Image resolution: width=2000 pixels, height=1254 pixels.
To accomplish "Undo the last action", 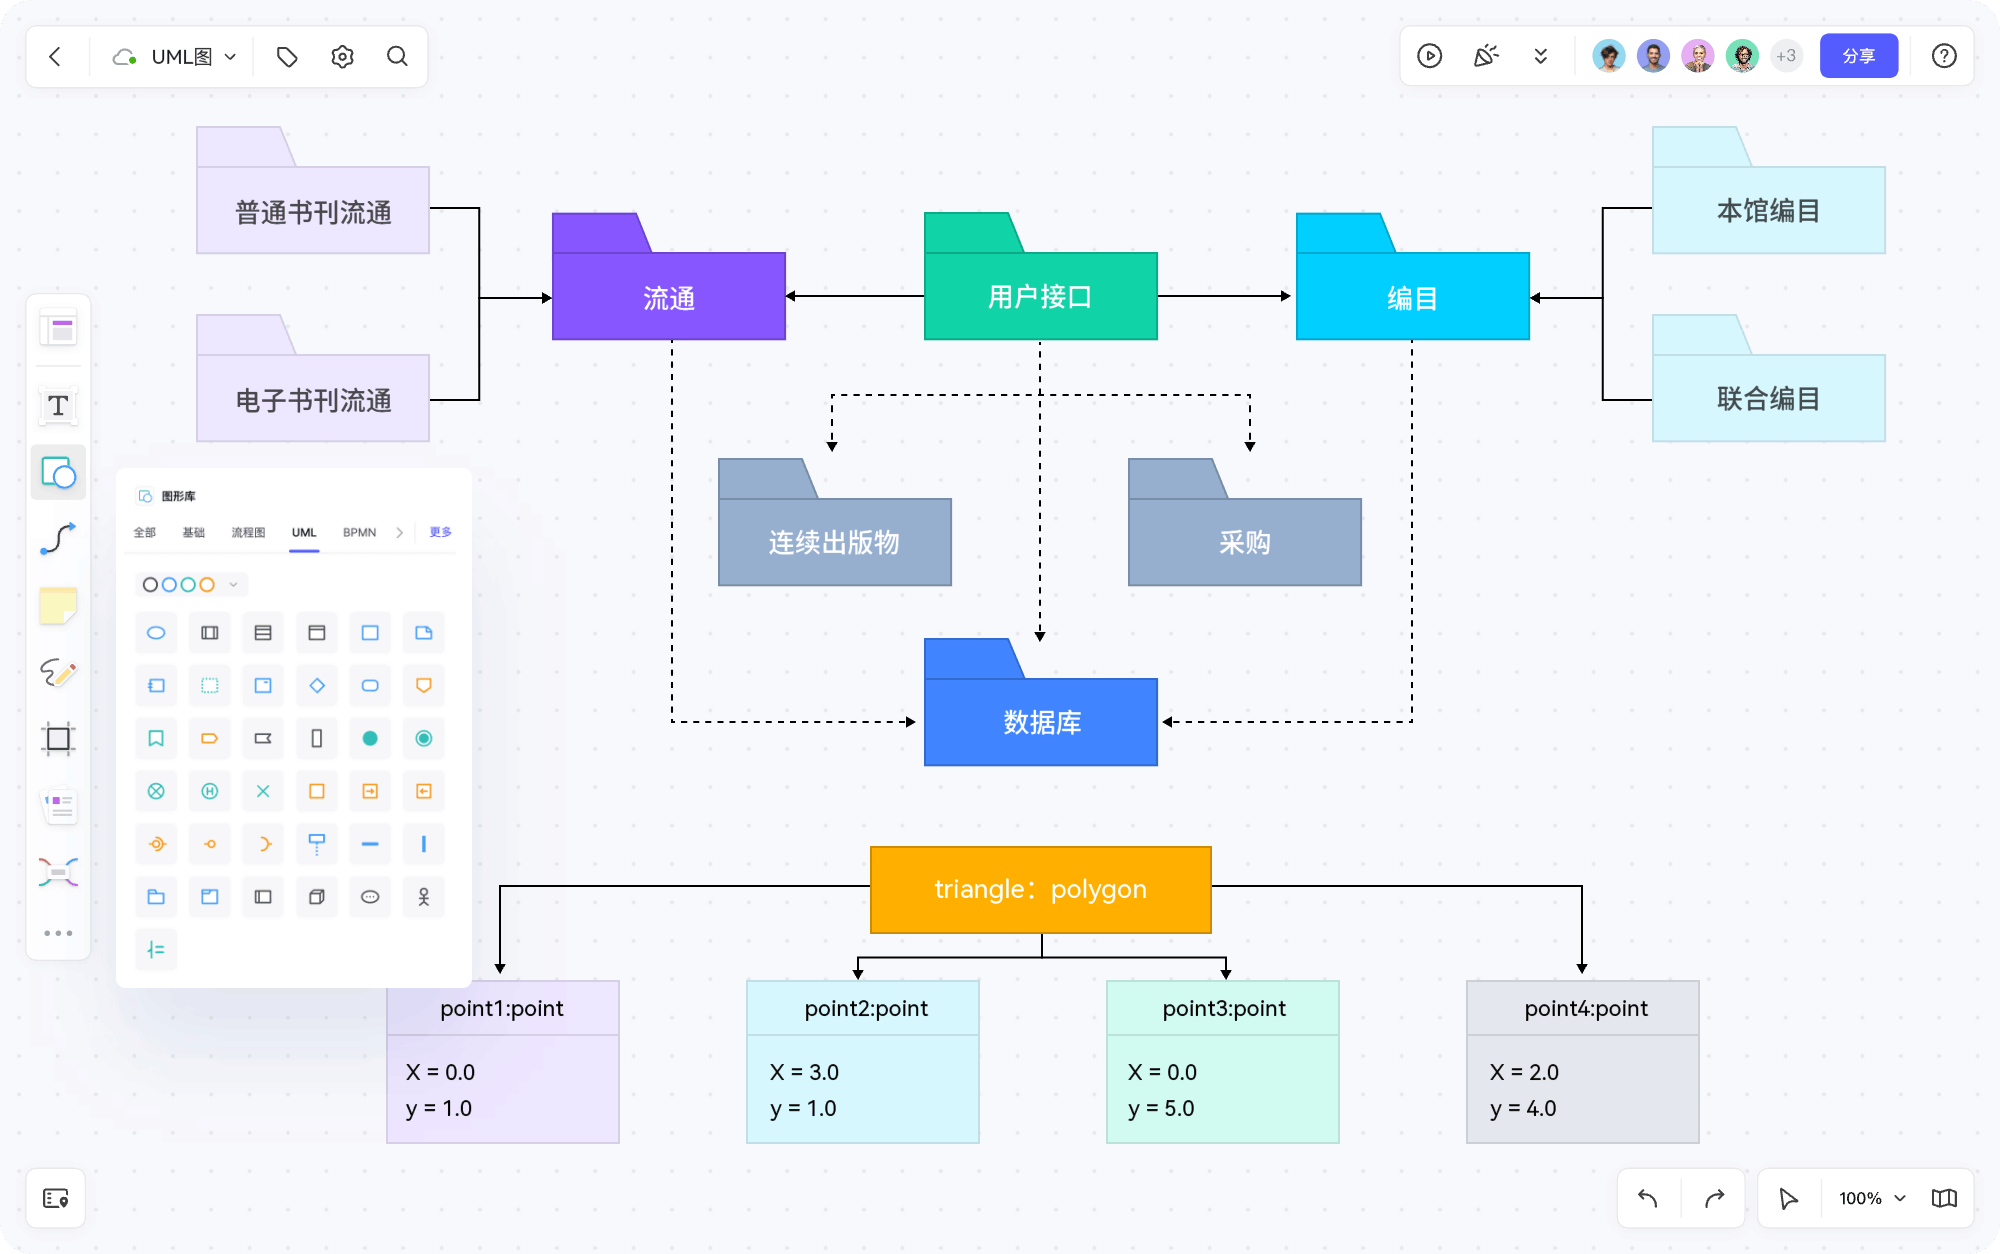I will click(x=1648, y=1199).
